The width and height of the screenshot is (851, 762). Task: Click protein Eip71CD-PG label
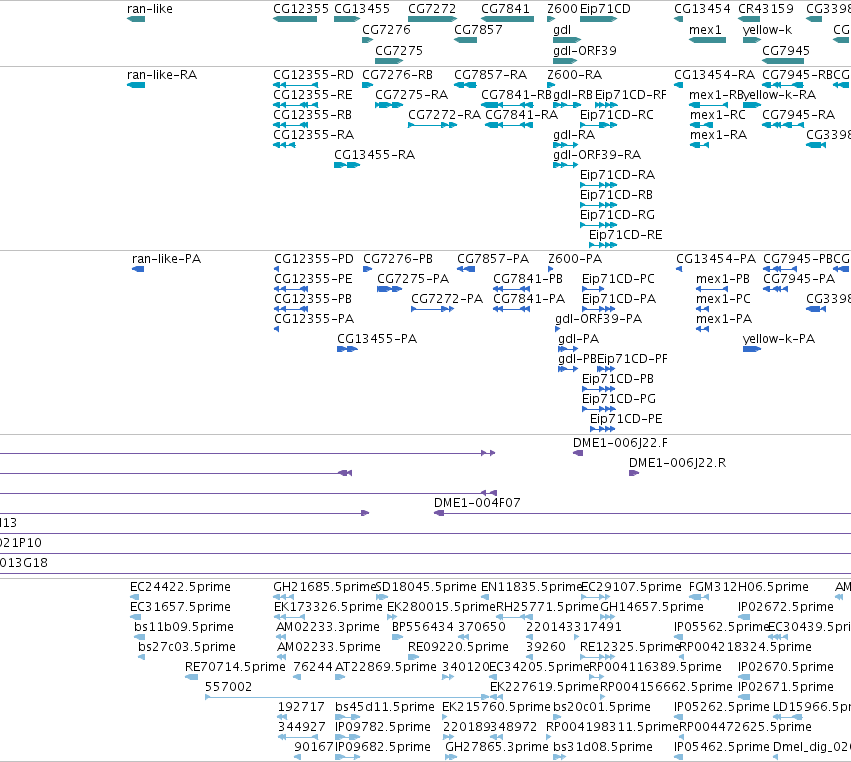[x=619, y=399]
